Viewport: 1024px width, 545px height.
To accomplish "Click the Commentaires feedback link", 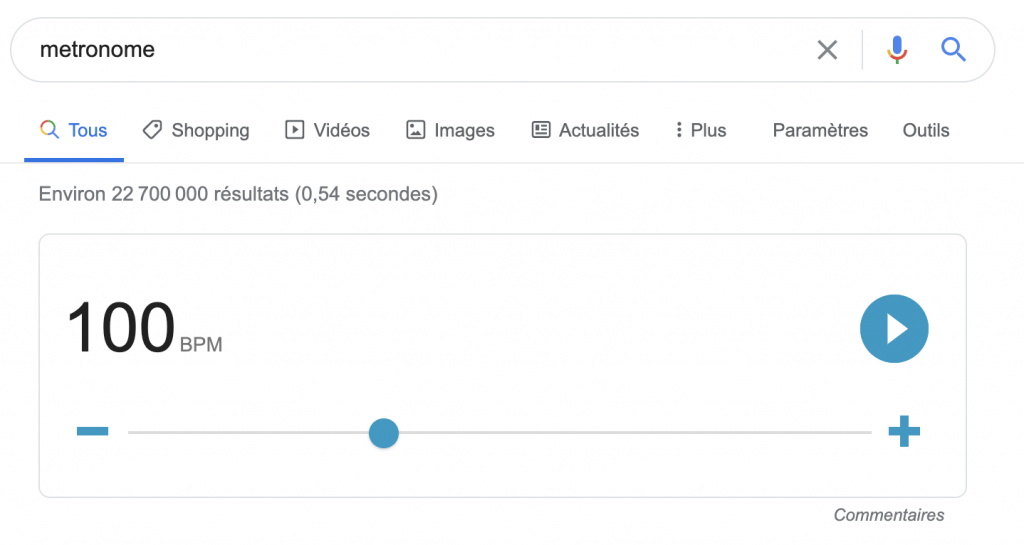I will (x=888, y=515).
